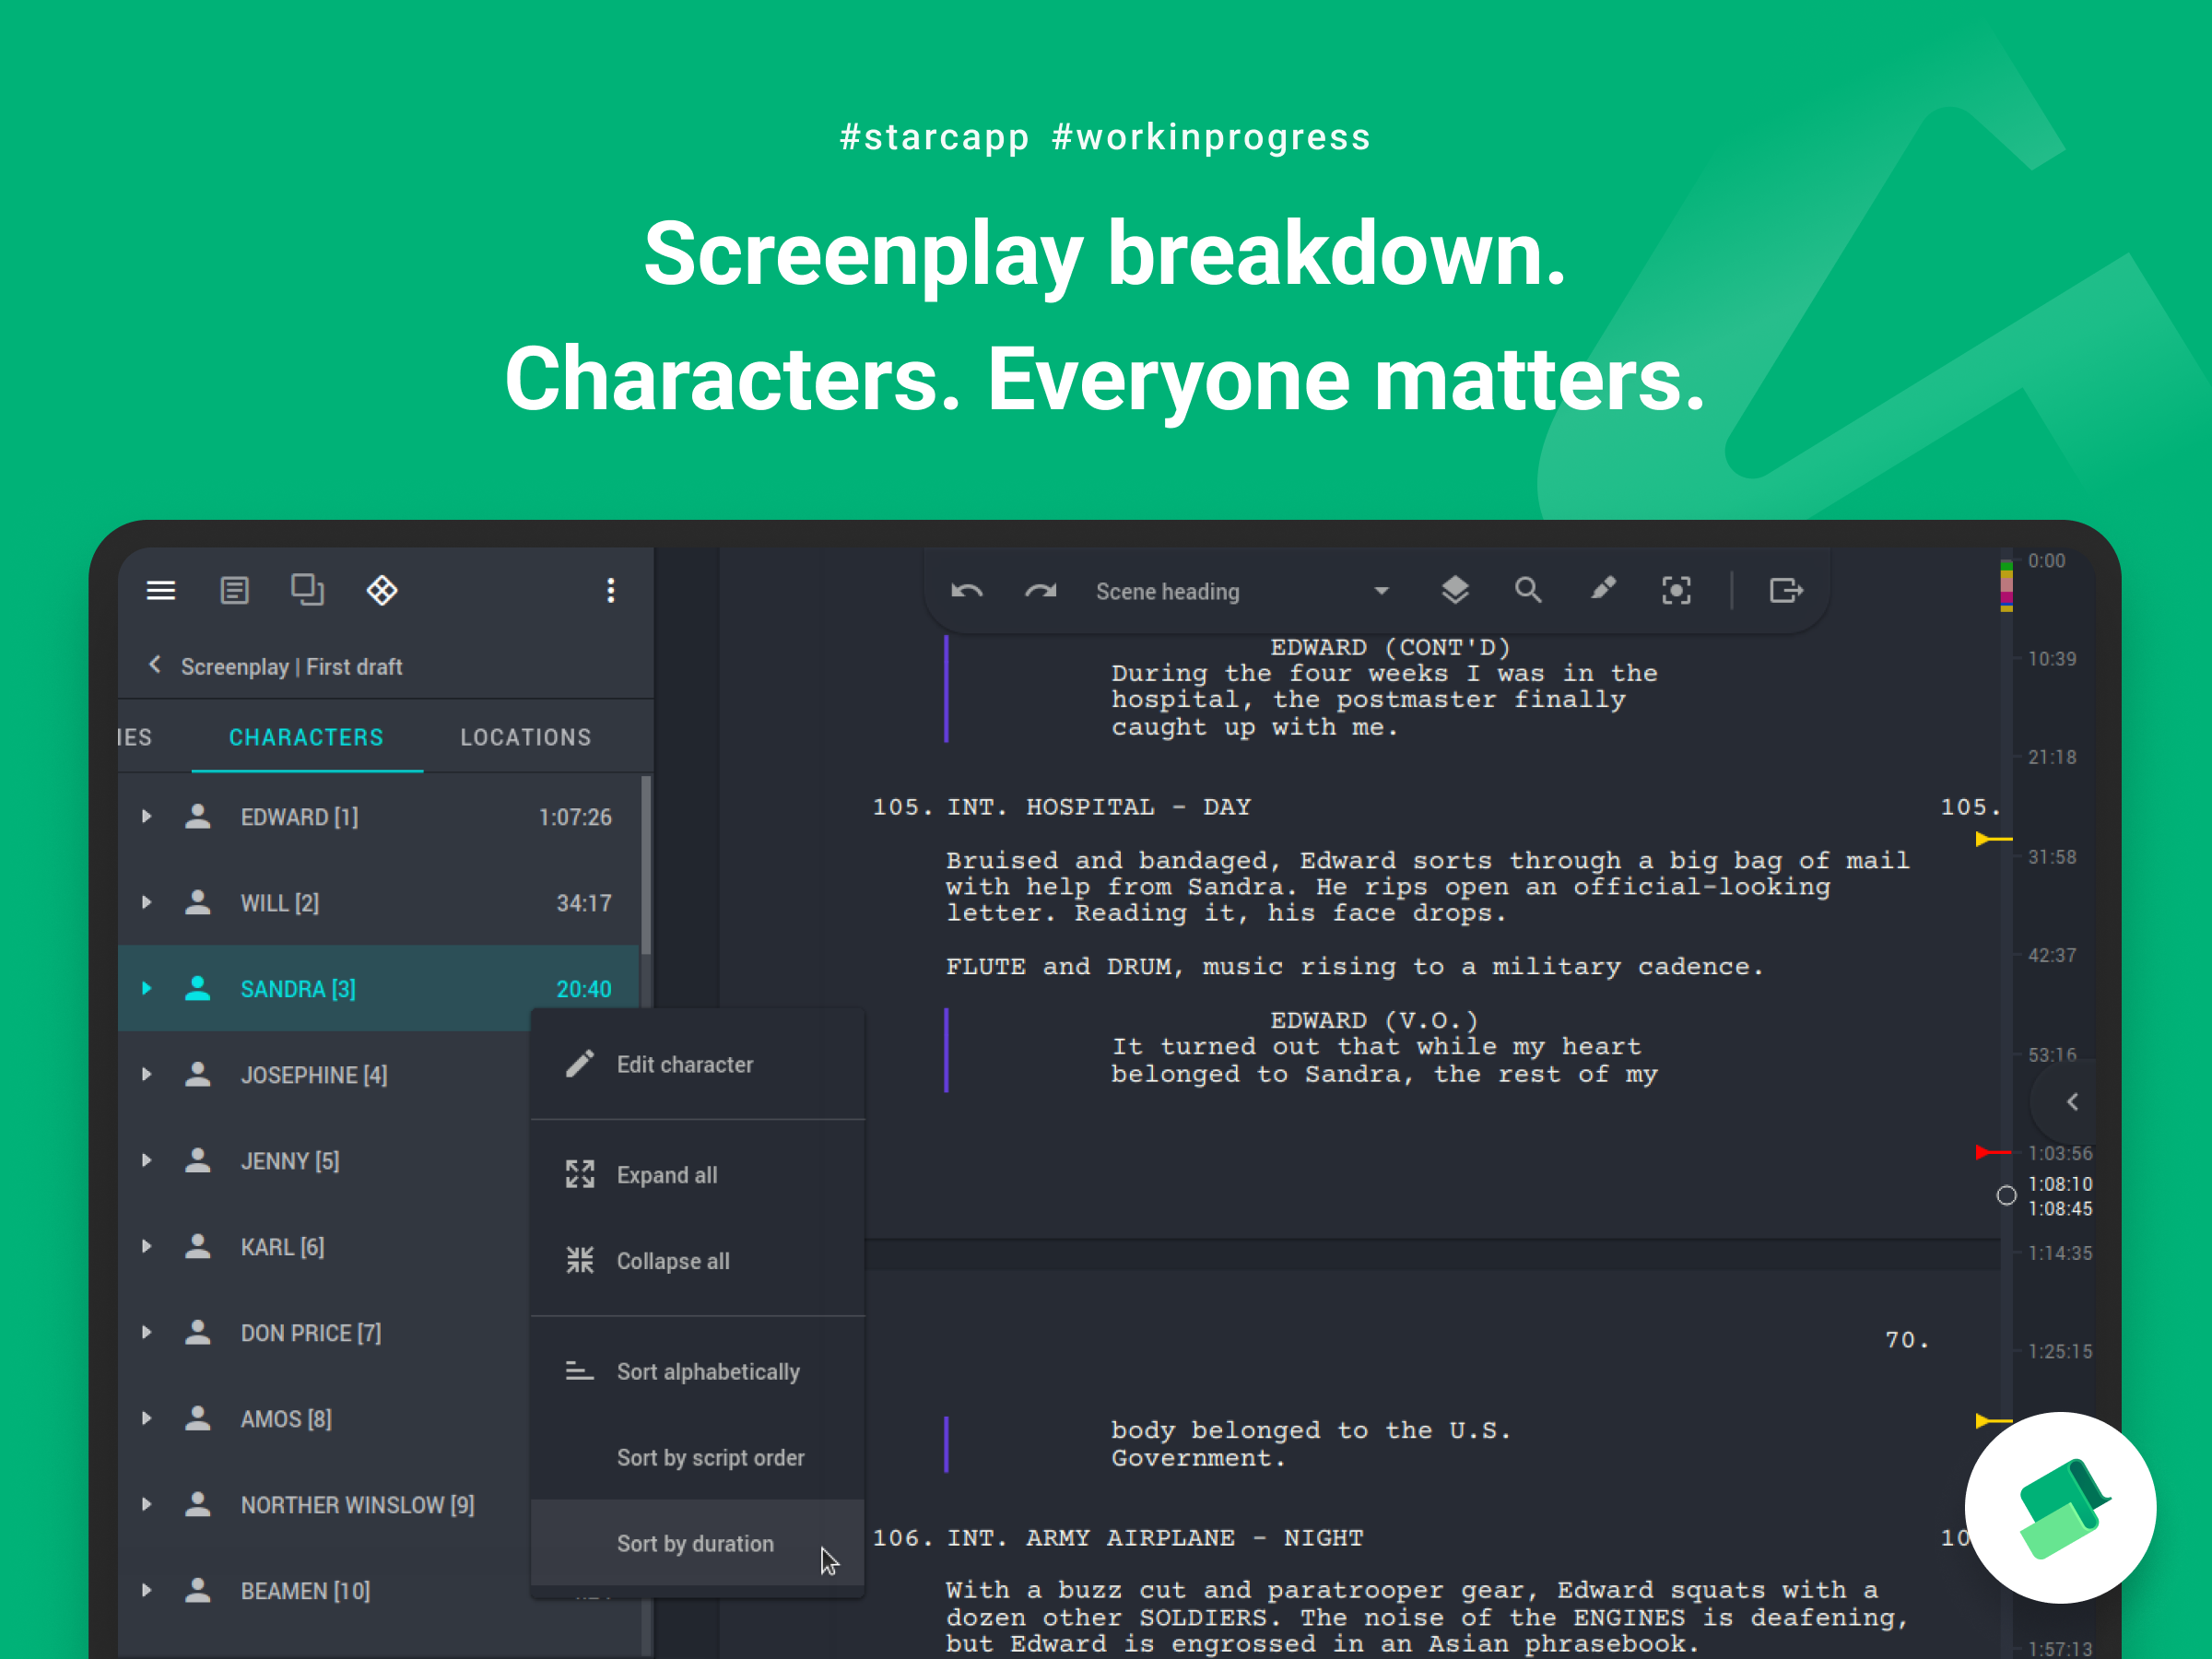The width and height of the screenshot is (2212, 1659).
Task: Click the EDWARD (V.O.) character cue
Action: tap(1374, 1020)
